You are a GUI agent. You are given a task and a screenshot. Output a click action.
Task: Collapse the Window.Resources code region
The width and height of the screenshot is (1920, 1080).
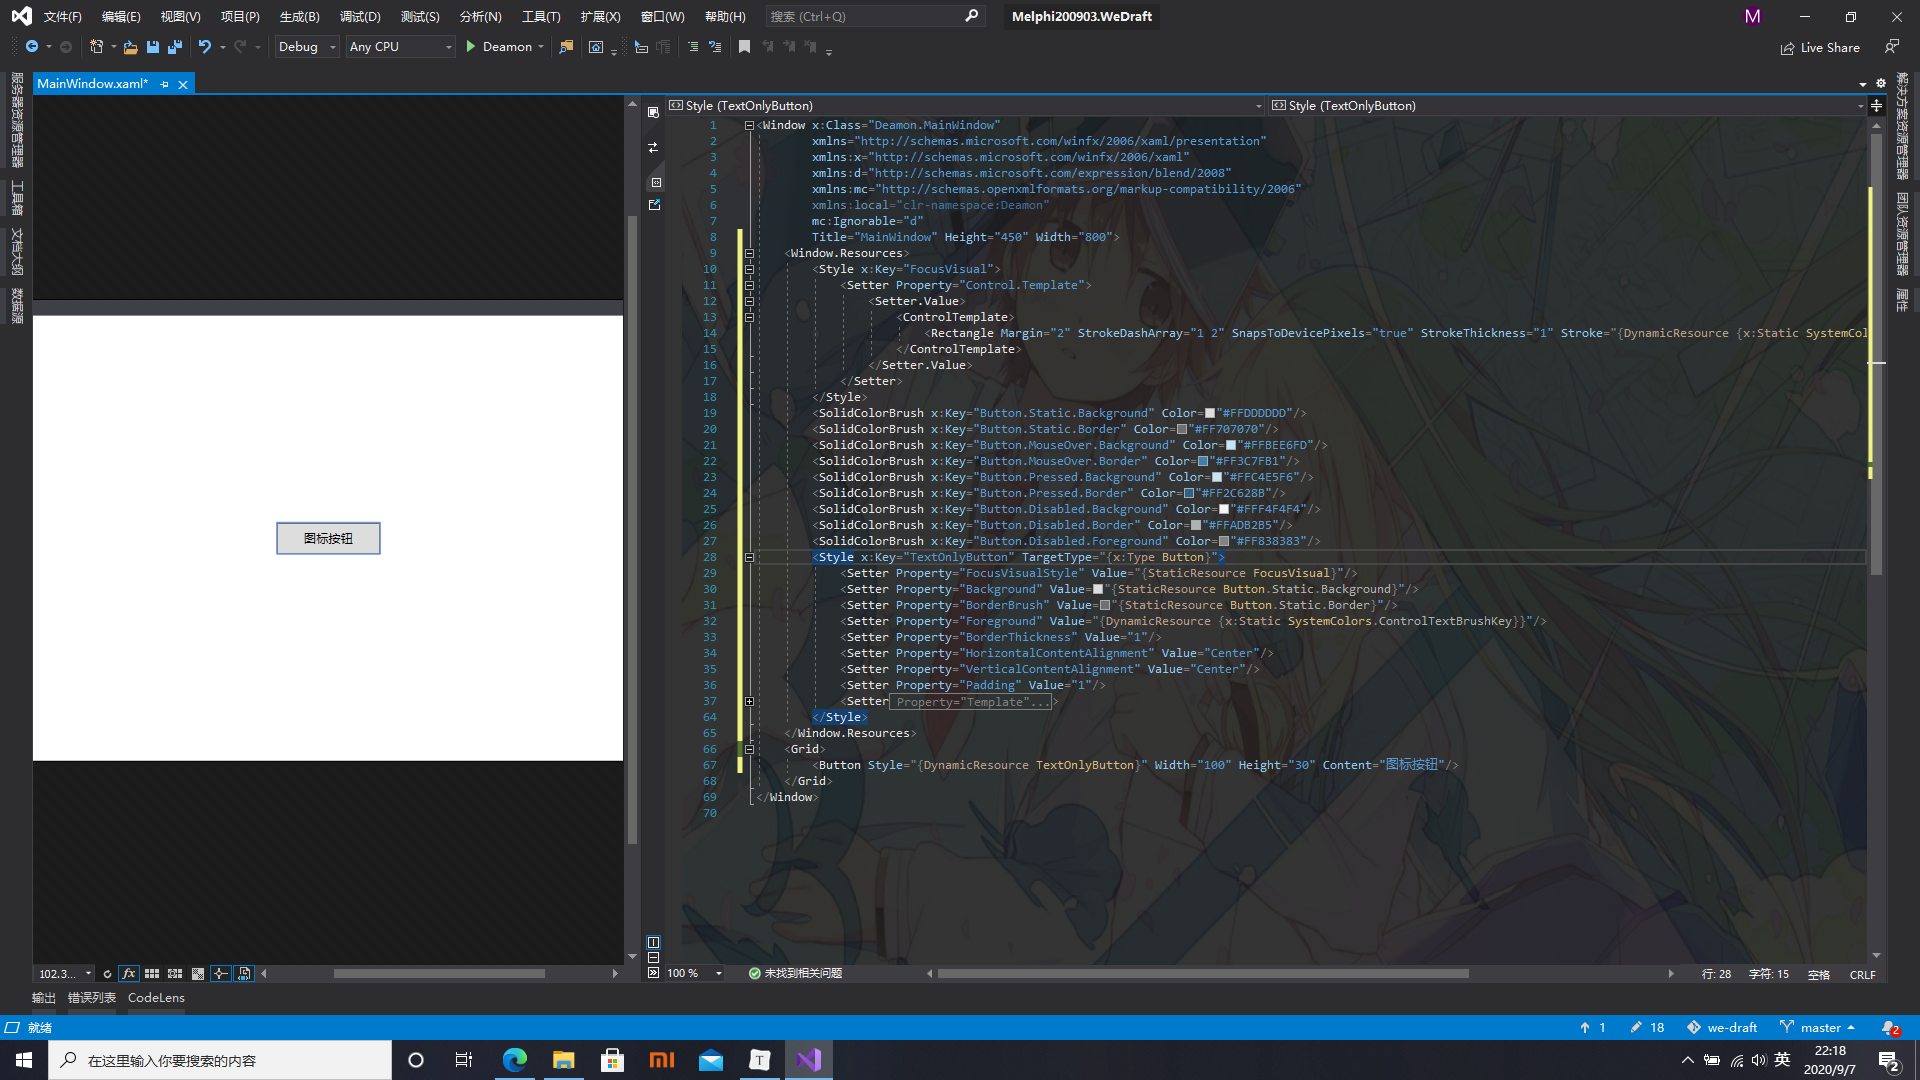tap(749, 253)
